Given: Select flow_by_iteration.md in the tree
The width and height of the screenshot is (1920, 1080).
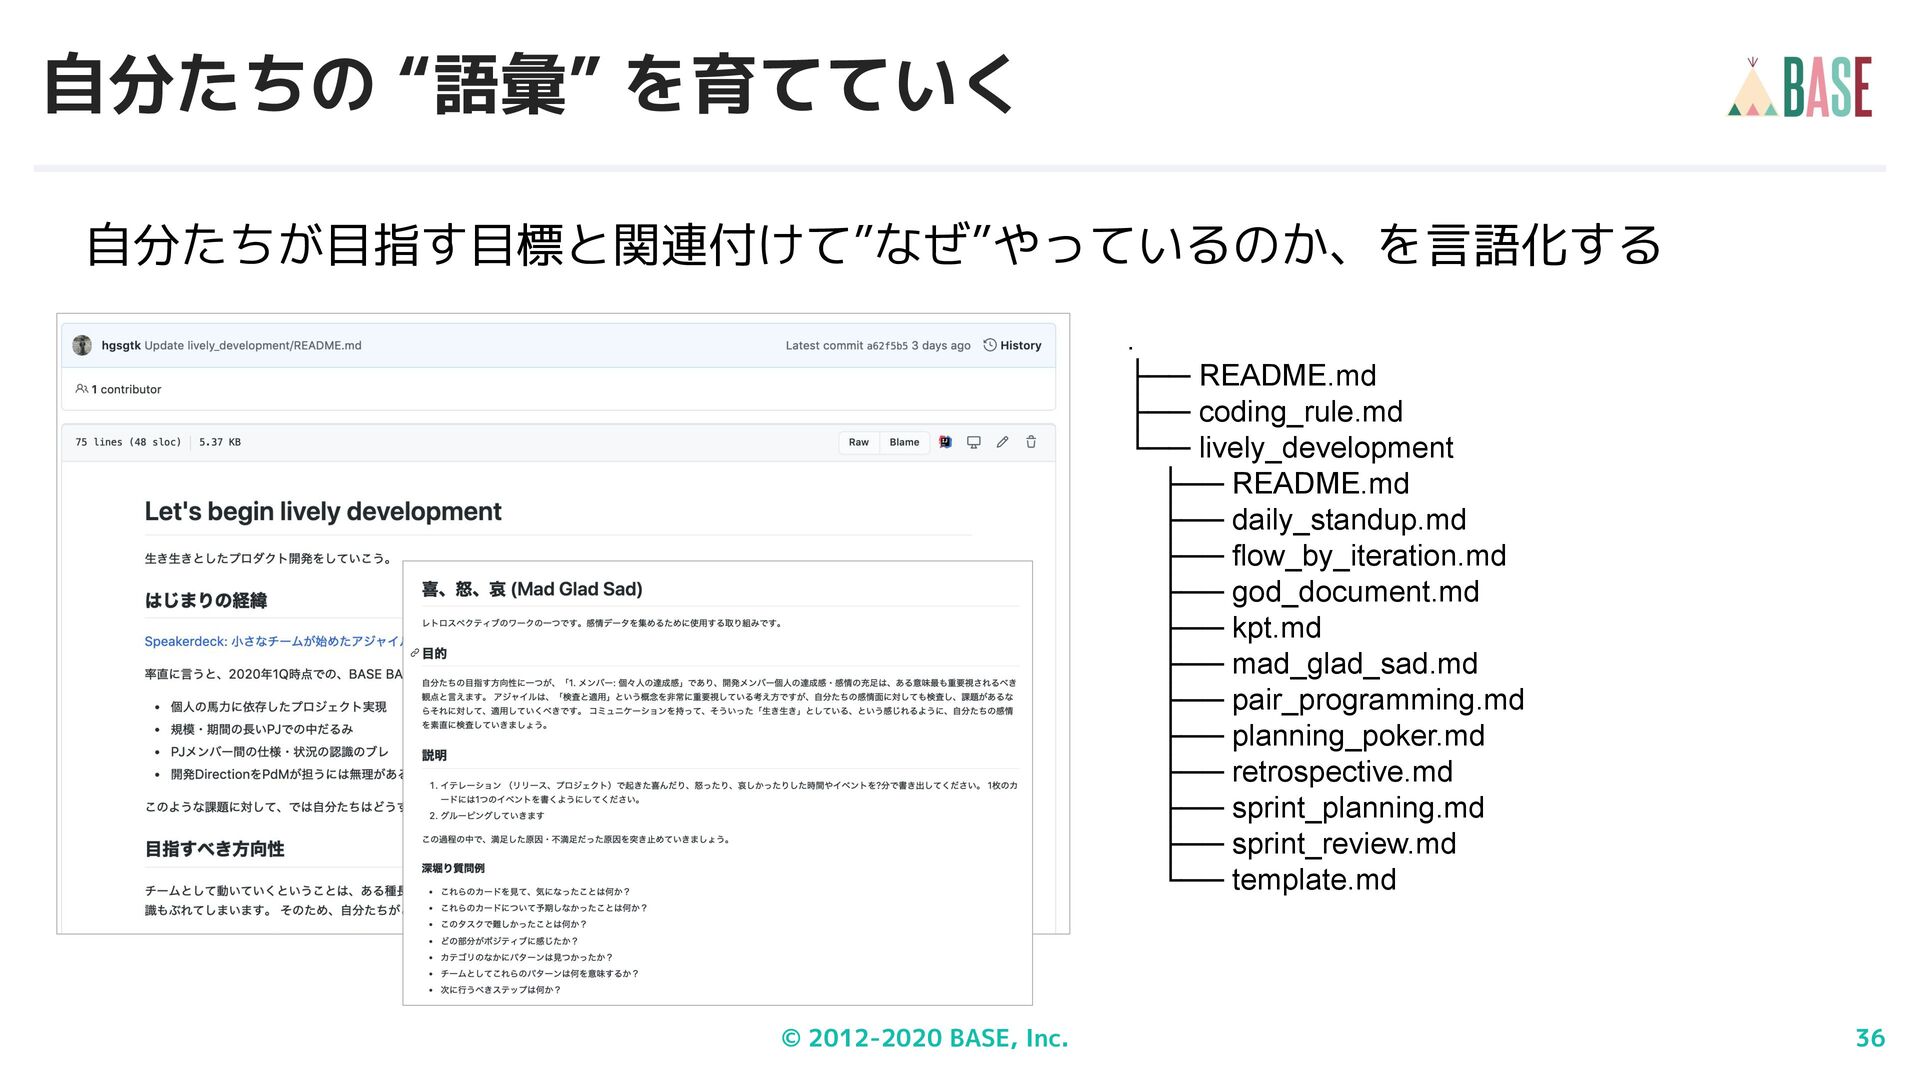Looking at the screenshot, I should pyautogui.click(x=1369, y=556).
